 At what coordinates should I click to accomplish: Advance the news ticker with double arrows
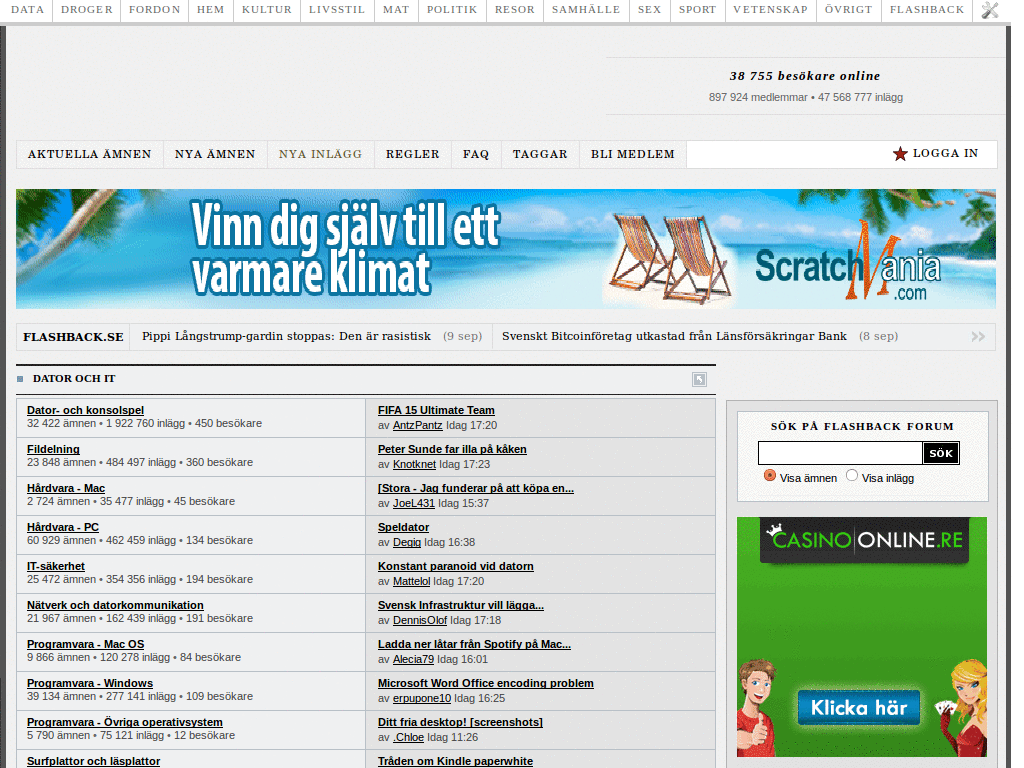tap(978, 336)
